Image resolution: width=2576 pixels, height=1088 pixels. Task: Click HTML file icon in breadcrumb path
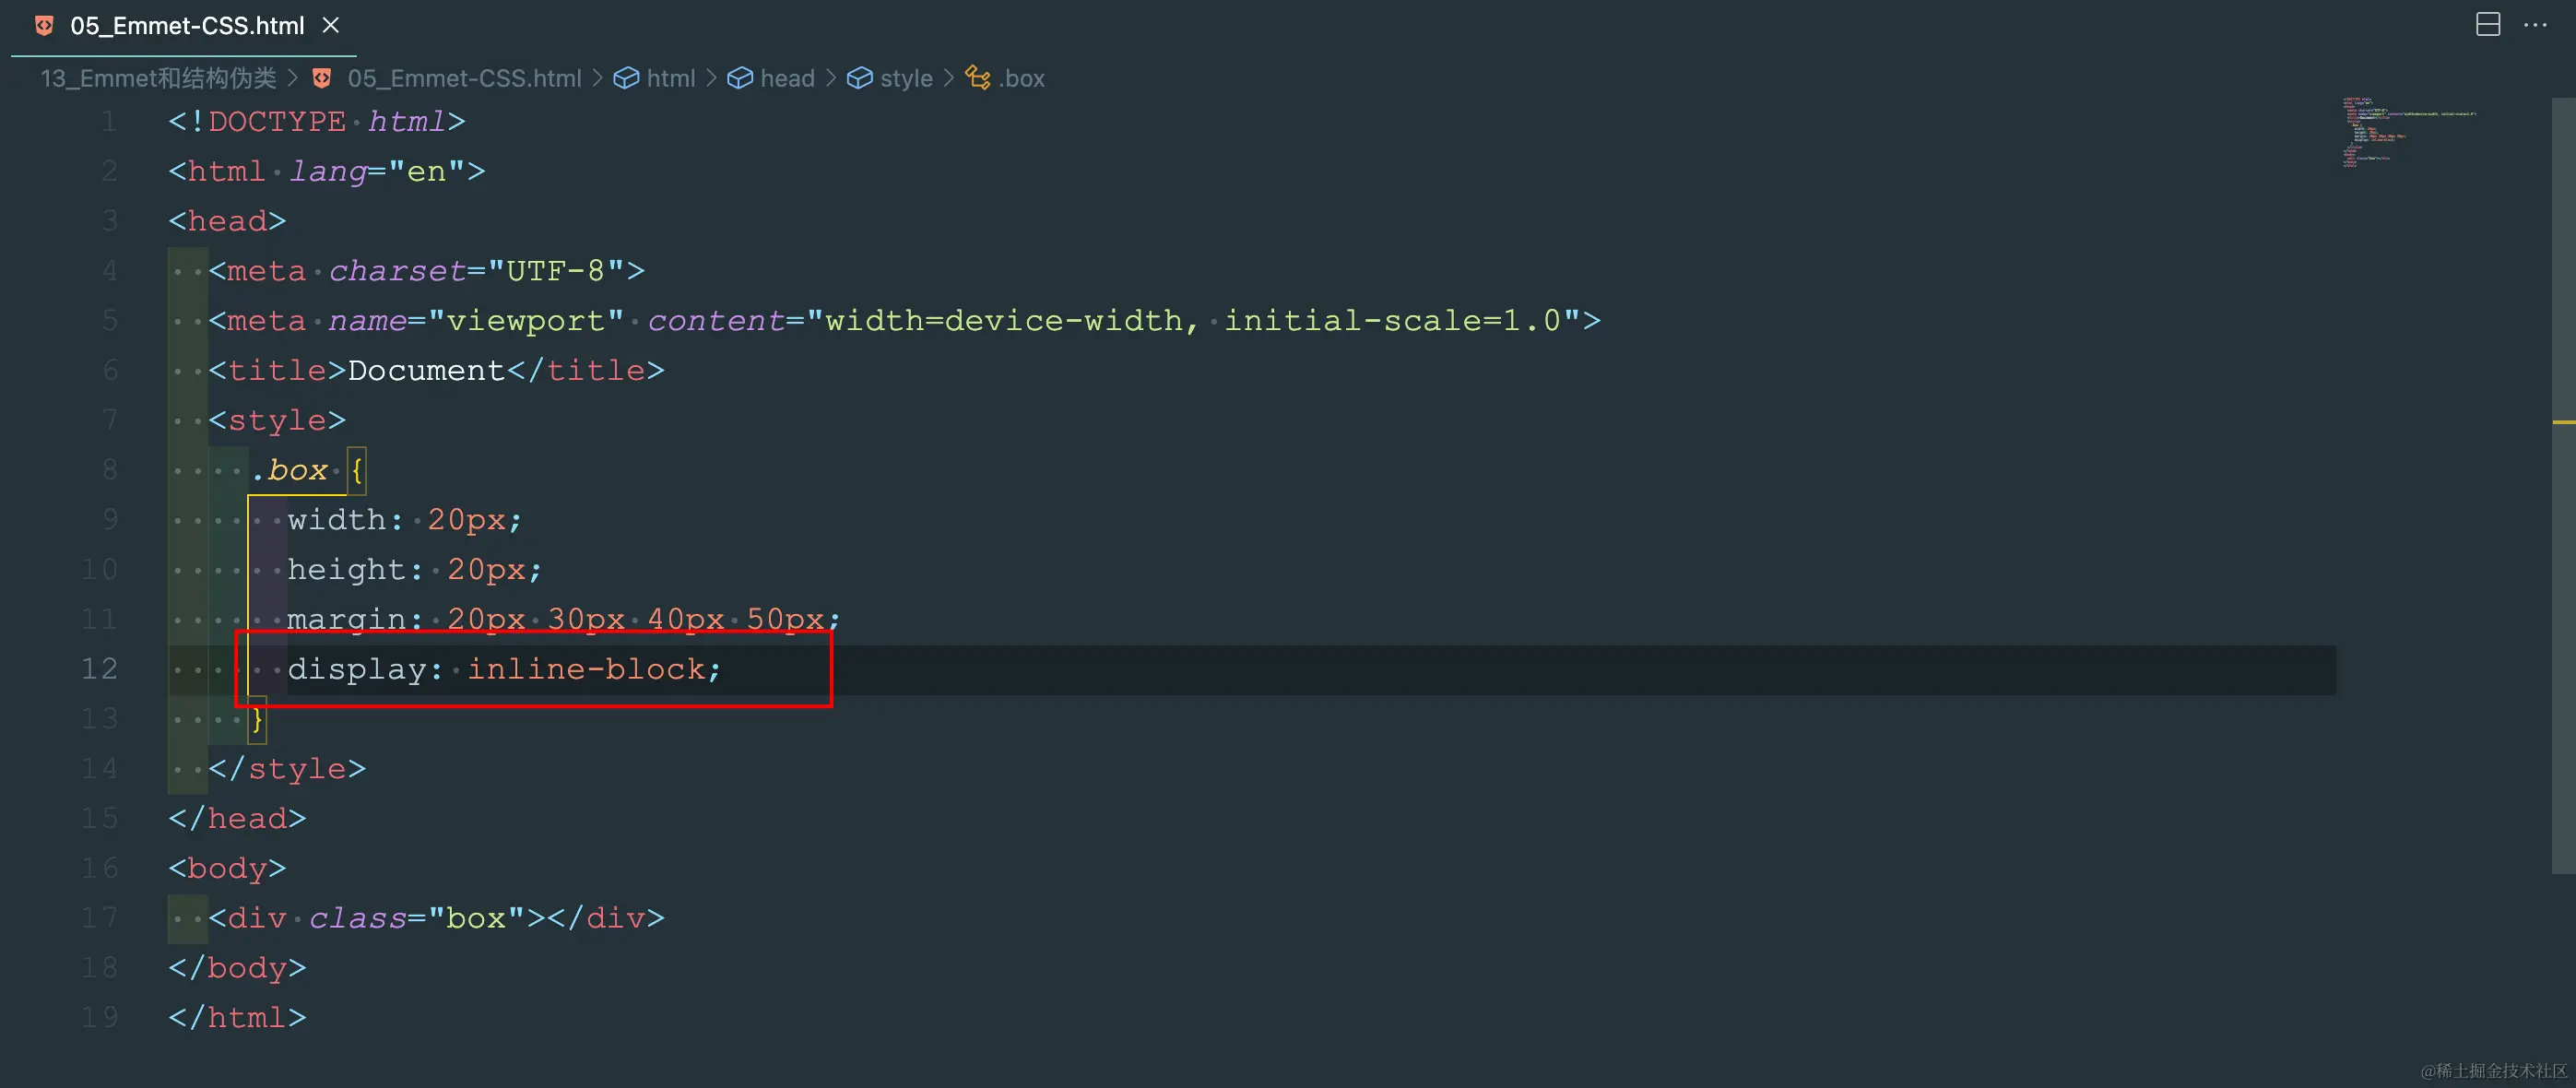(322, 78)
